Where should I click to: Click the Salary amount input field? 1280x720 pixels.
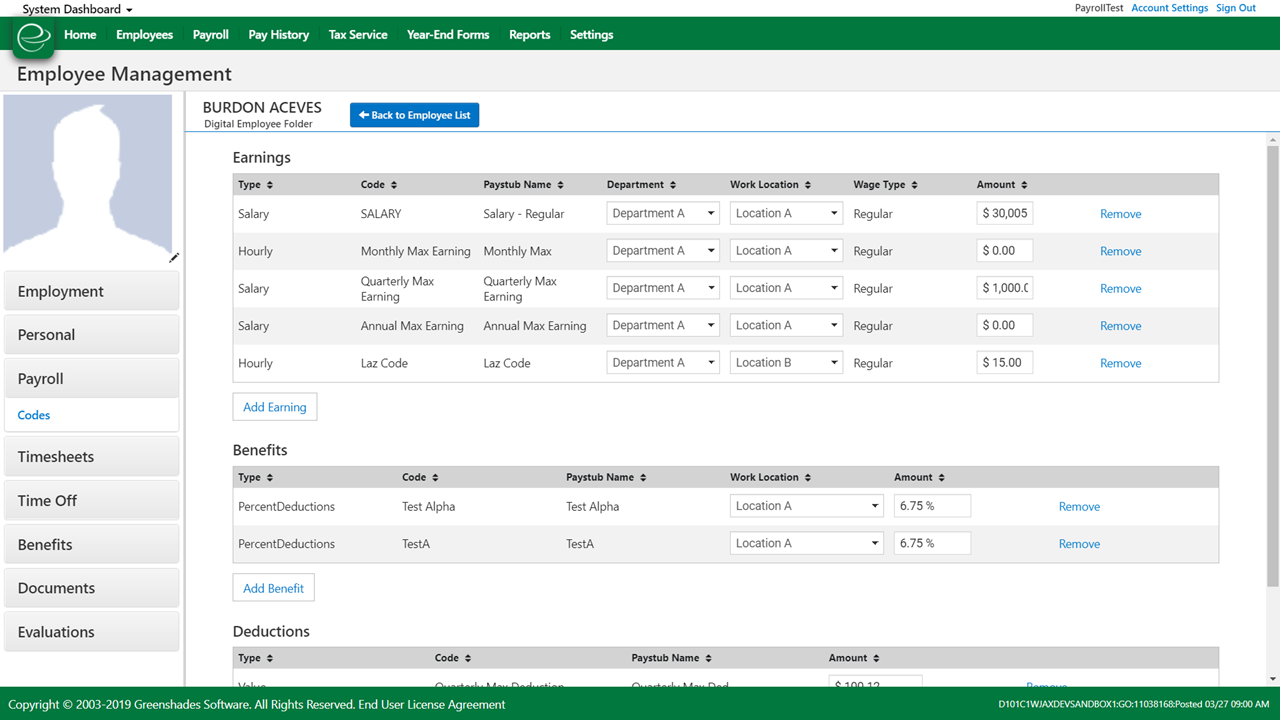[1004, 214]
